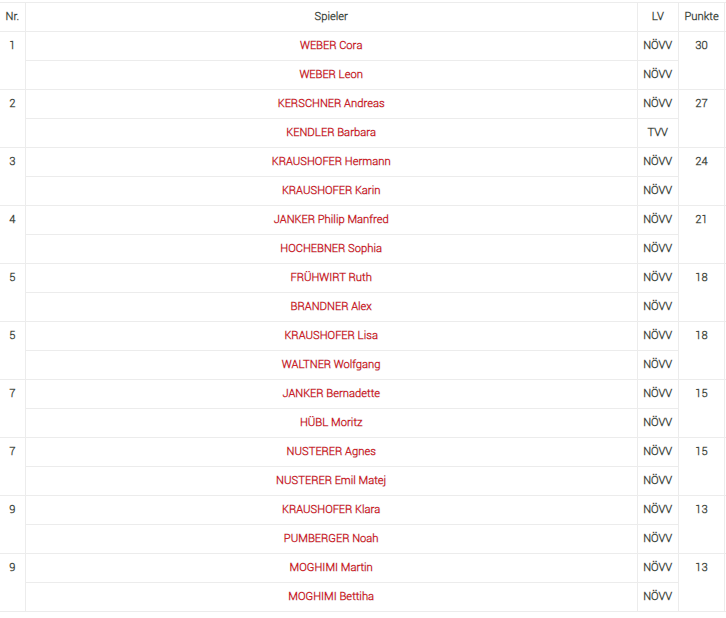Open NUSTERER Agnes player link

[331, 451]
